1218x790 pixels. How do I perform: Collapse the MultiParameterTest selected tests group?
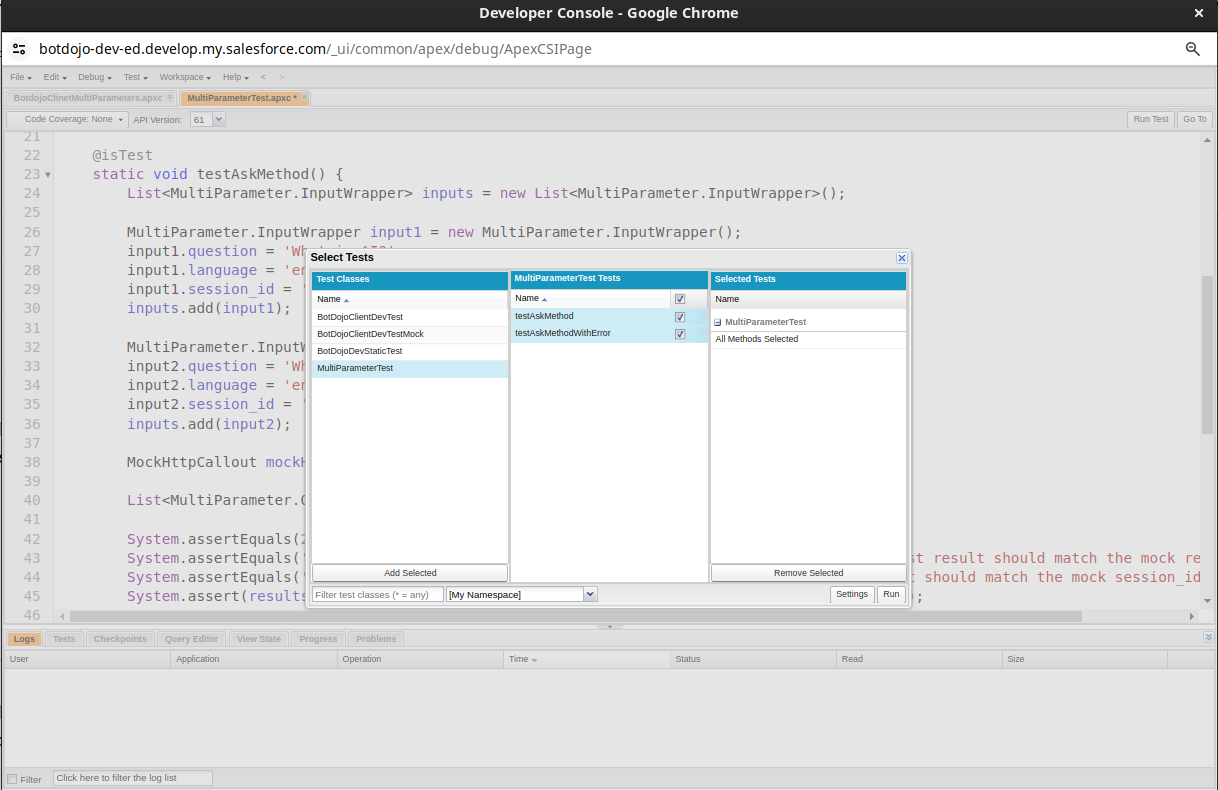coord(717,323)
